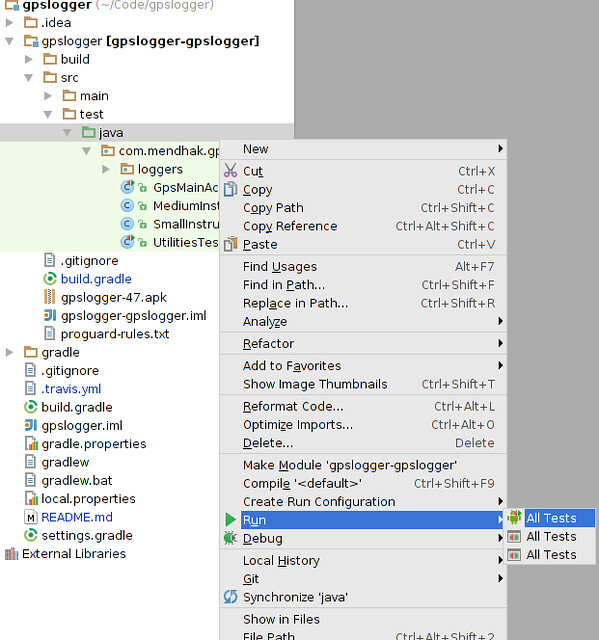
Task: Collapse the src folder tree node
Action: click(29, 78)
